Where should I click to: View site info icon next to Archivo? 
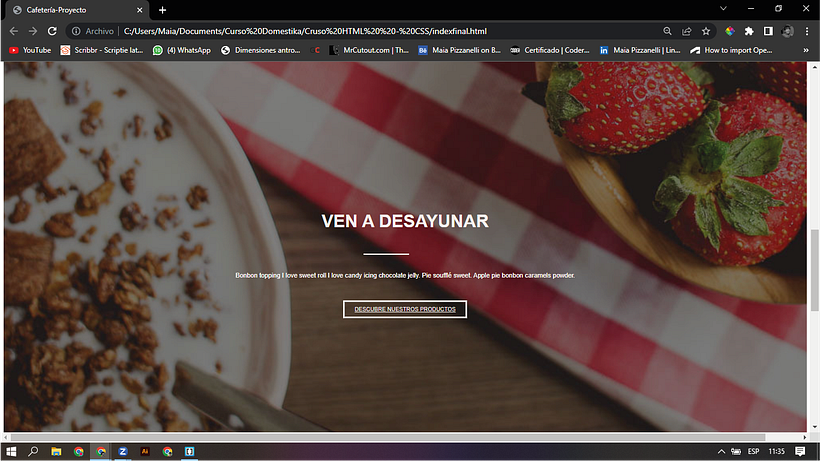76,31
